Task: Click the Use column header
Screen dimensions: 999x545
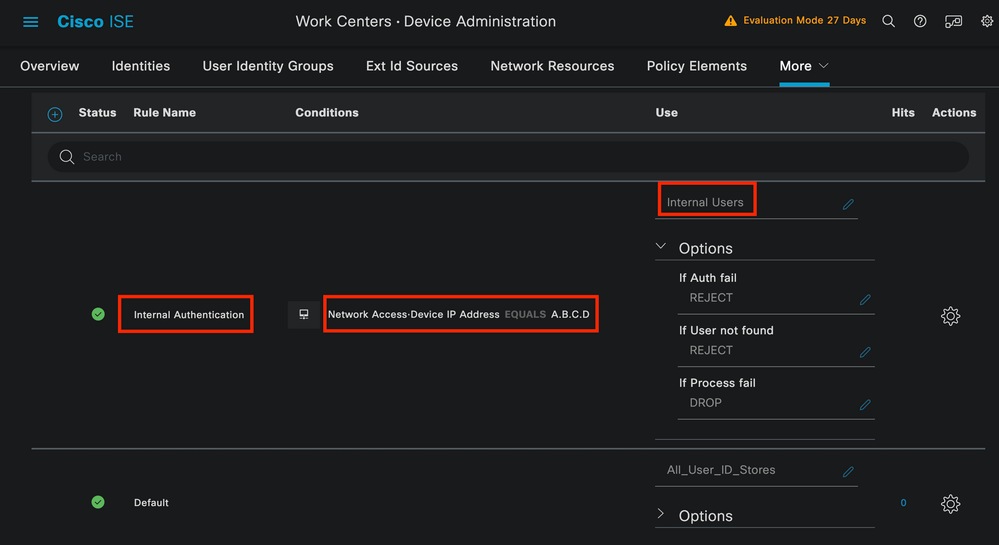Action: 666,113
